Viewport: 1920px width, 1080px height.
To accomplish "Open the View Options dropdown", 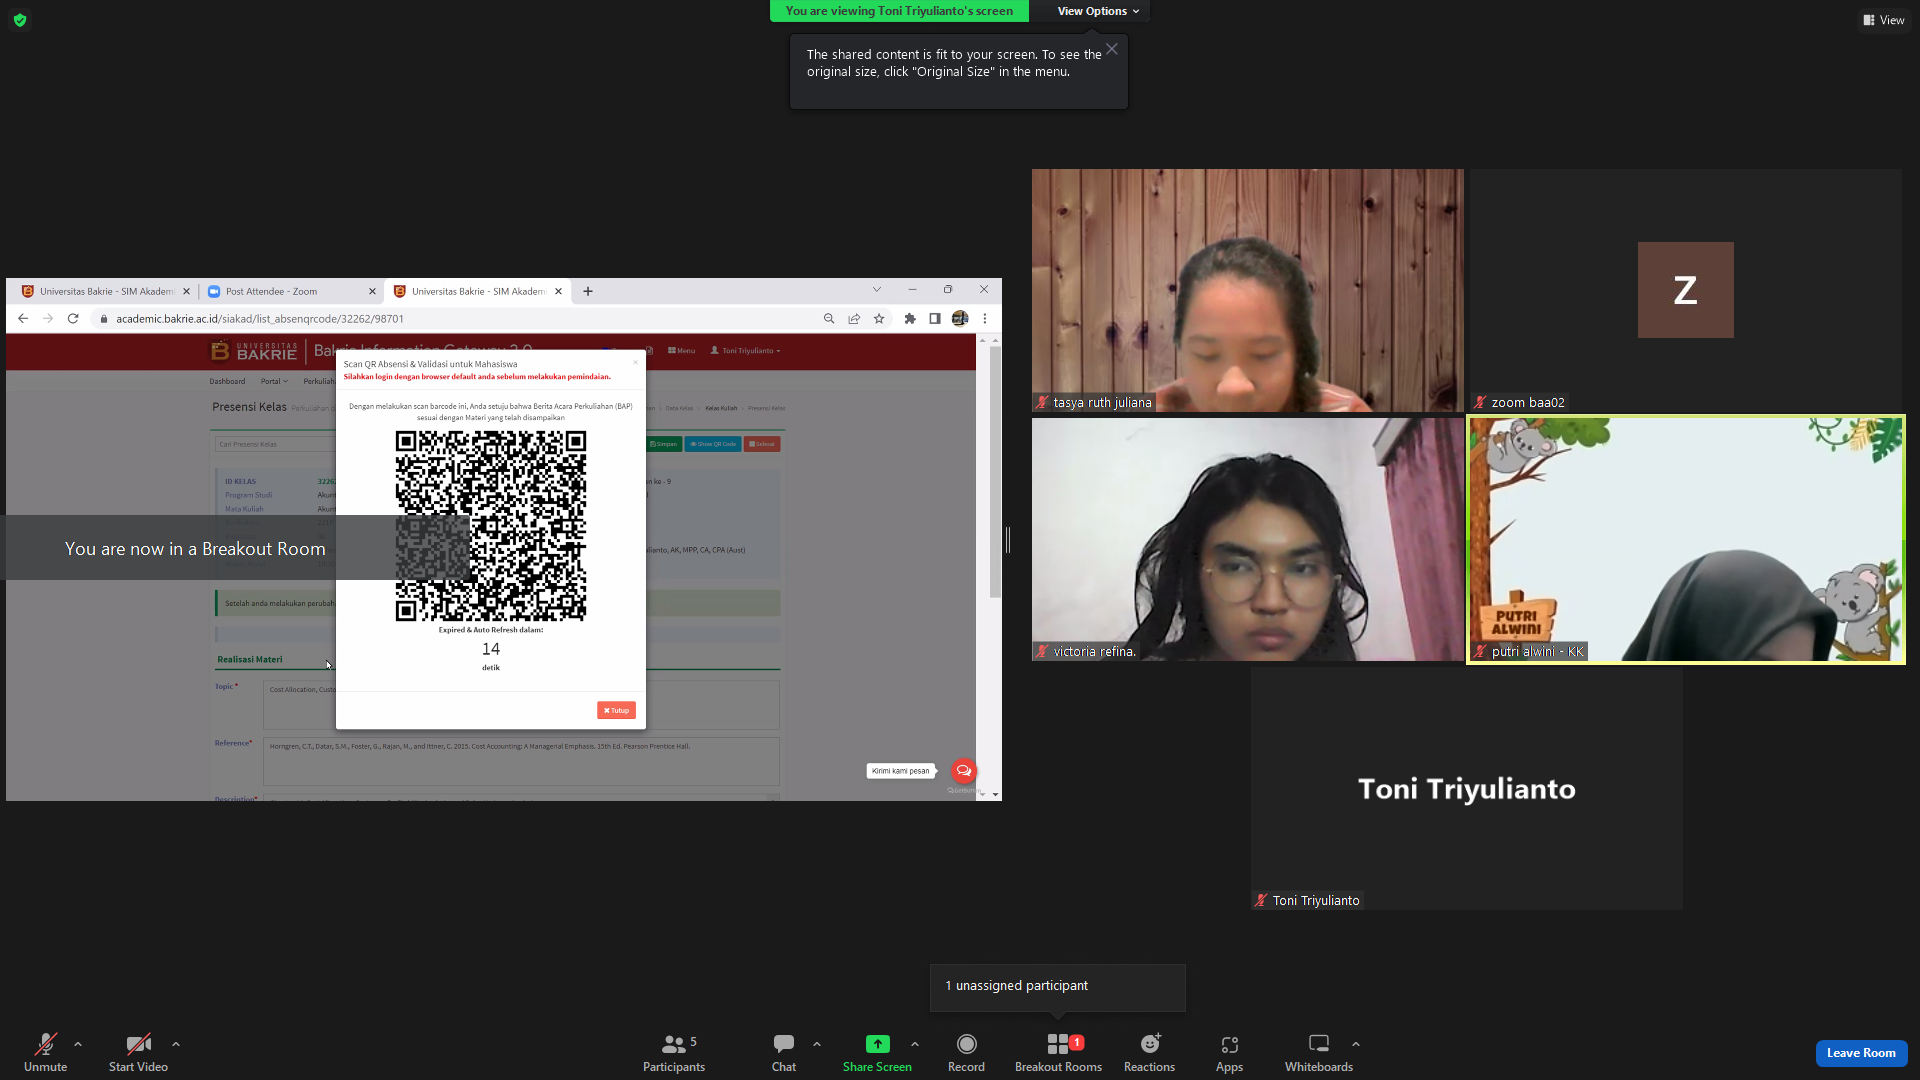I will point(1098,11).
